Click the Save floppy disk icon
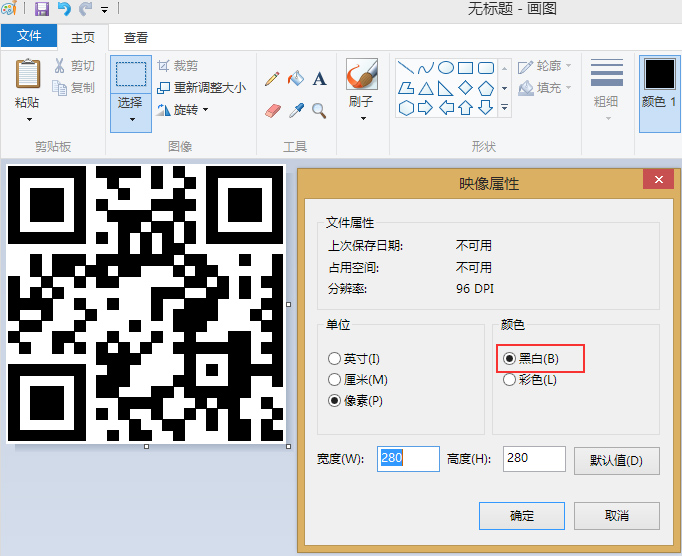This screenshot has width=682, height=556. pos(42,8)
